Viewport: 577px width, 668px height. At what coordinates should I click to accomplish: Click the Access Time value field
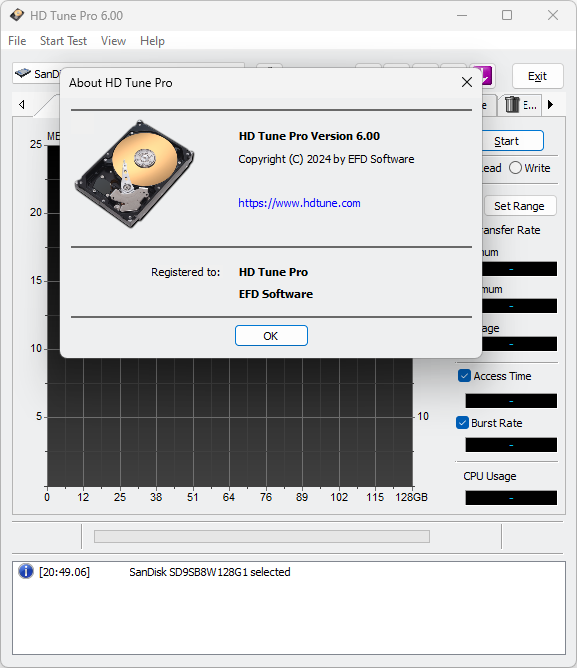point(511,401)
